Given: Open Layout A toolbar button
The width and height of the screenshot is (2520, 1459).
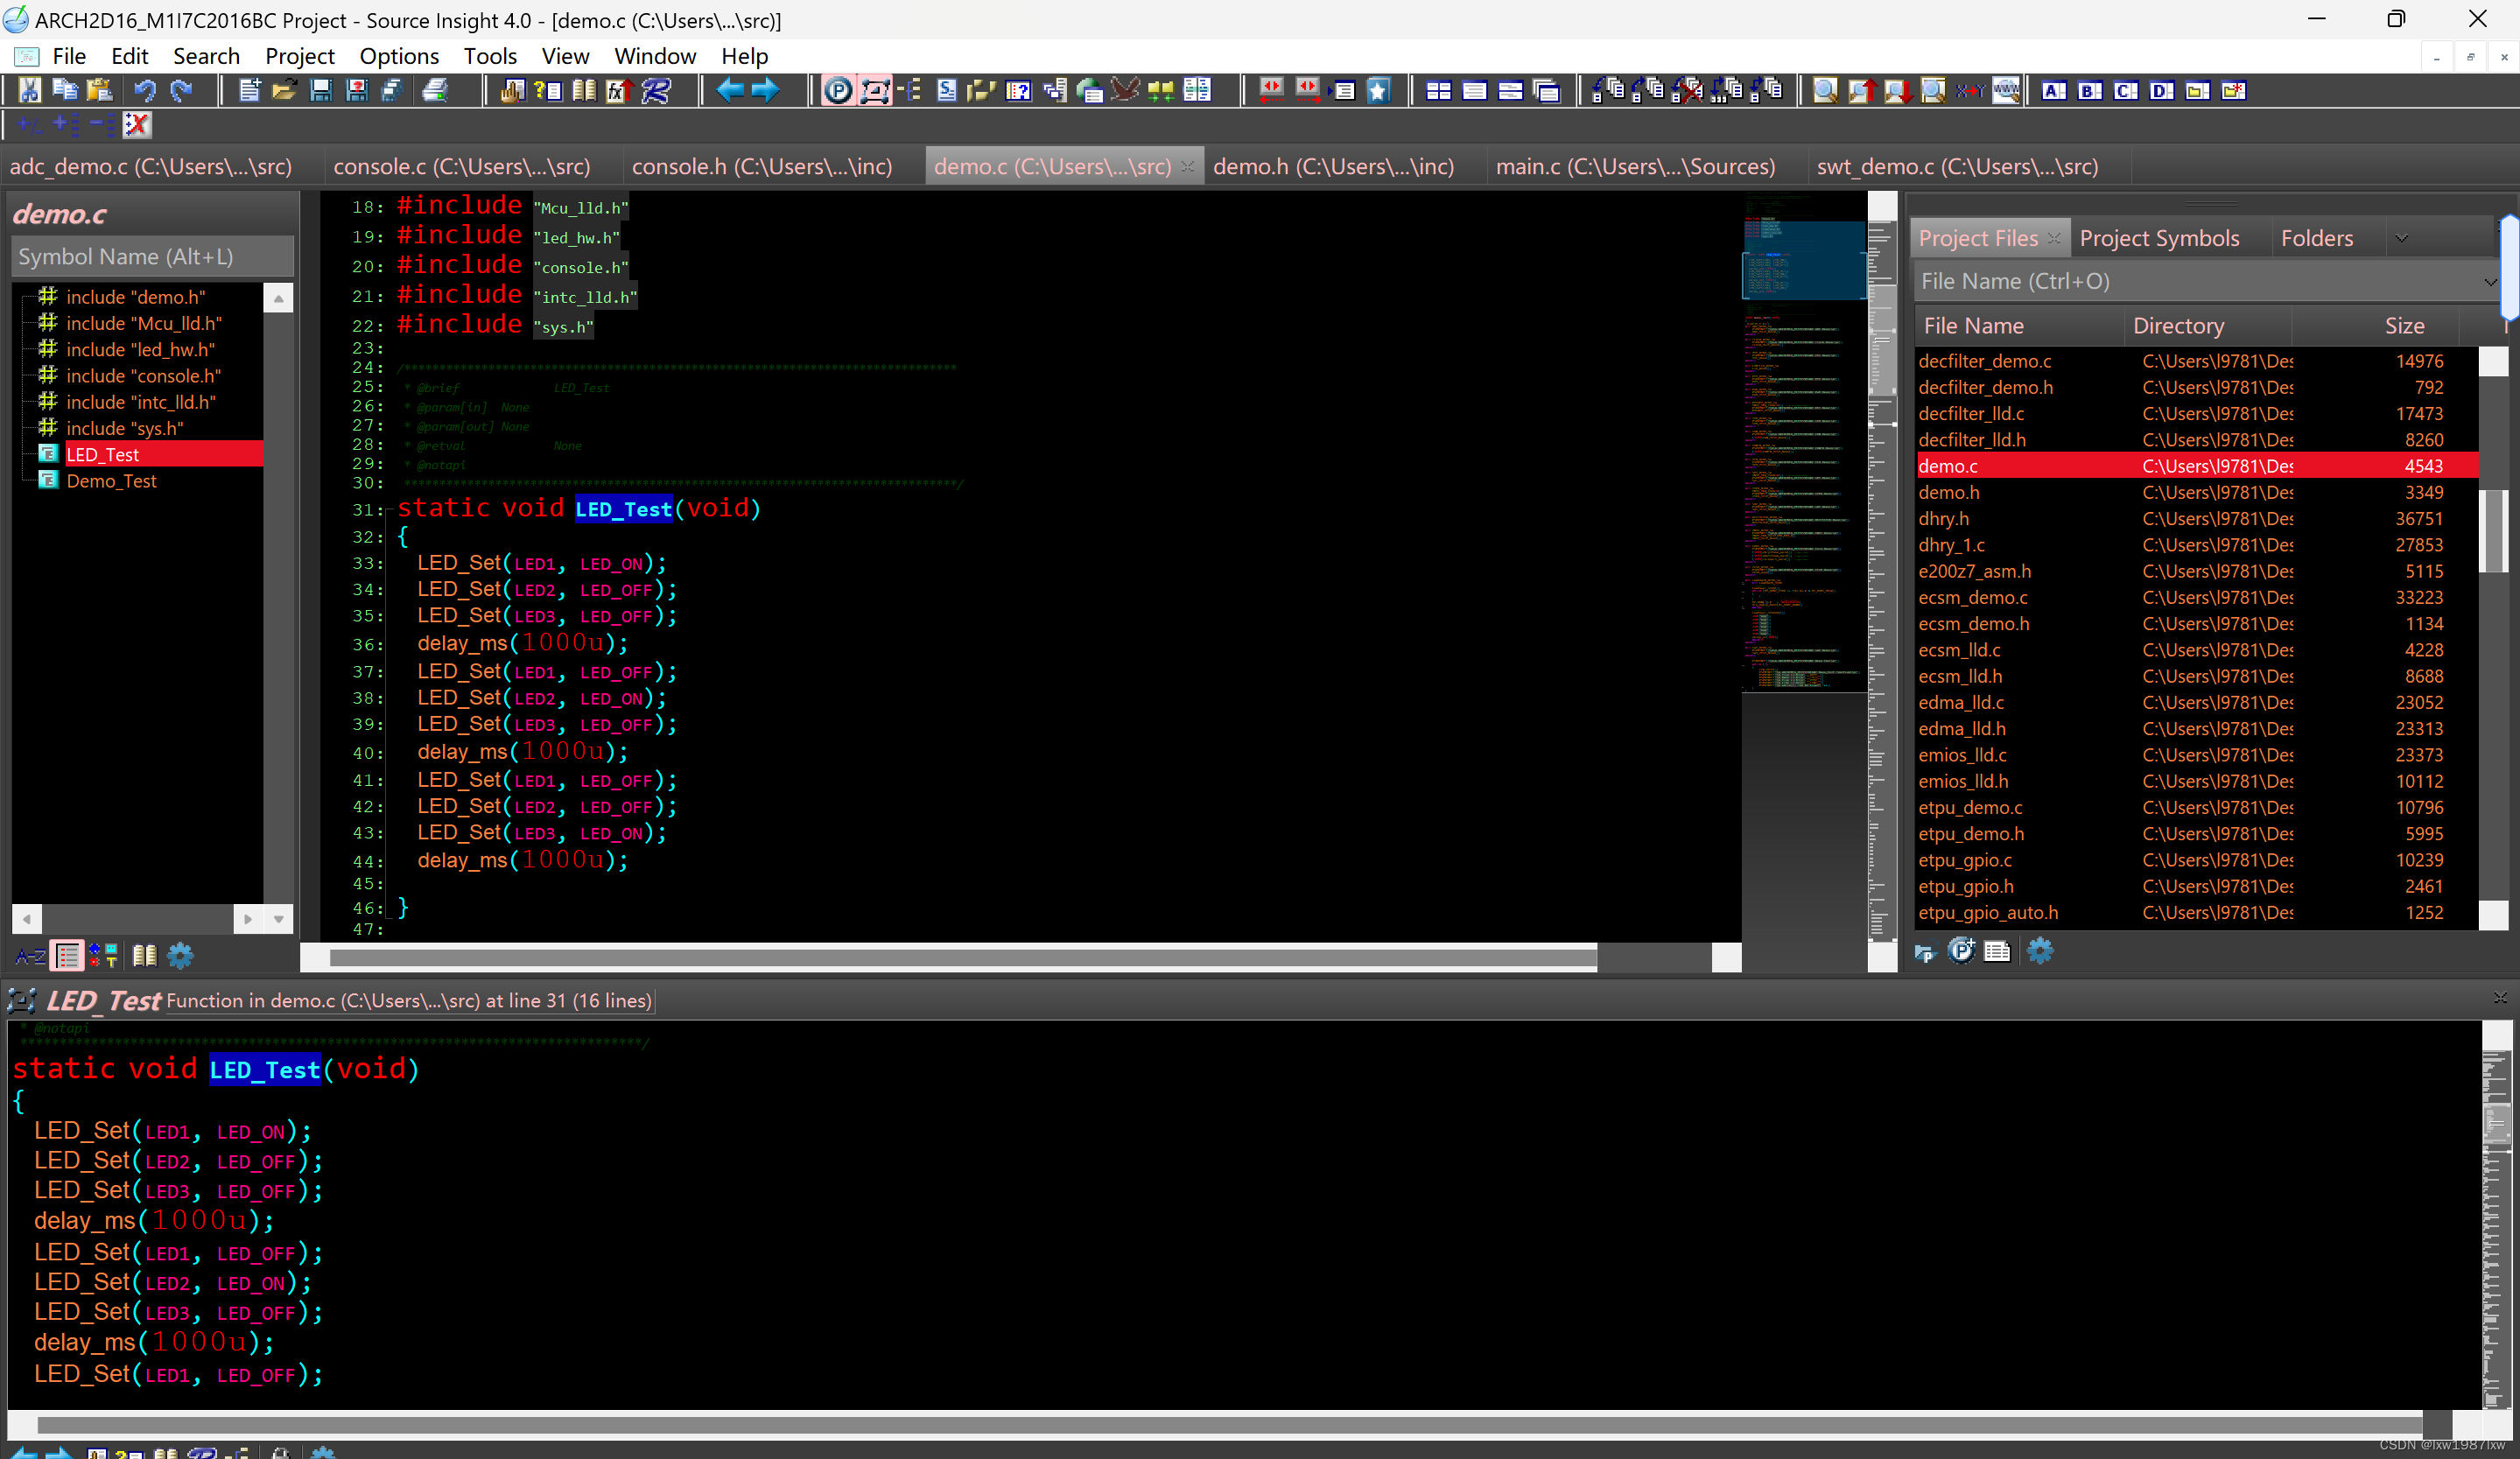Looking at the screenshot, I should [x=2053, y=91].
